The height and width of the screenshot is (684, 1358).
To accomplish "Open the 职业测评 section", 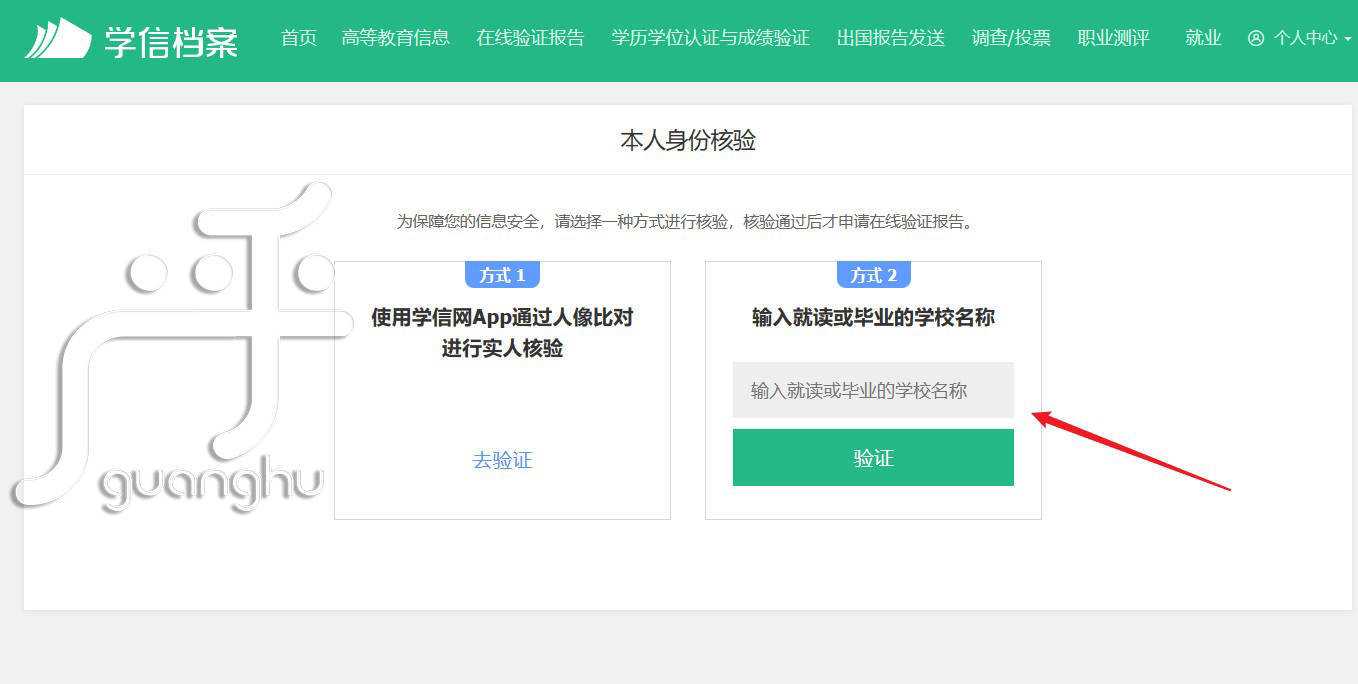I will point(1113,38).
